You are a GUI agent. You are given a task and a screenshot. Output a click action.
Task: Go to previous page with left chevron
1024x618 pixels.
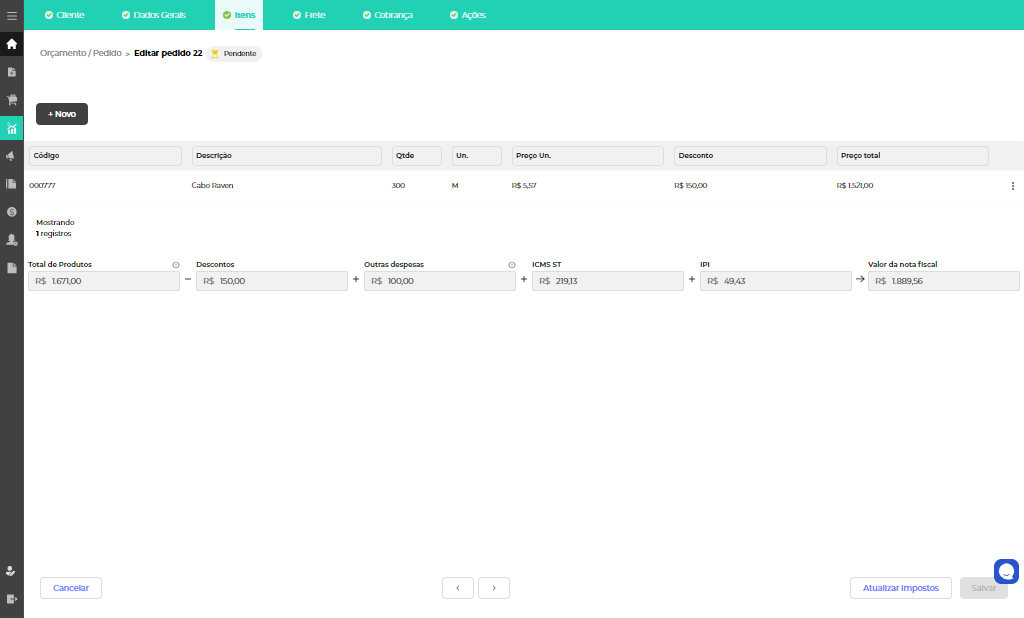click(458, 588)
